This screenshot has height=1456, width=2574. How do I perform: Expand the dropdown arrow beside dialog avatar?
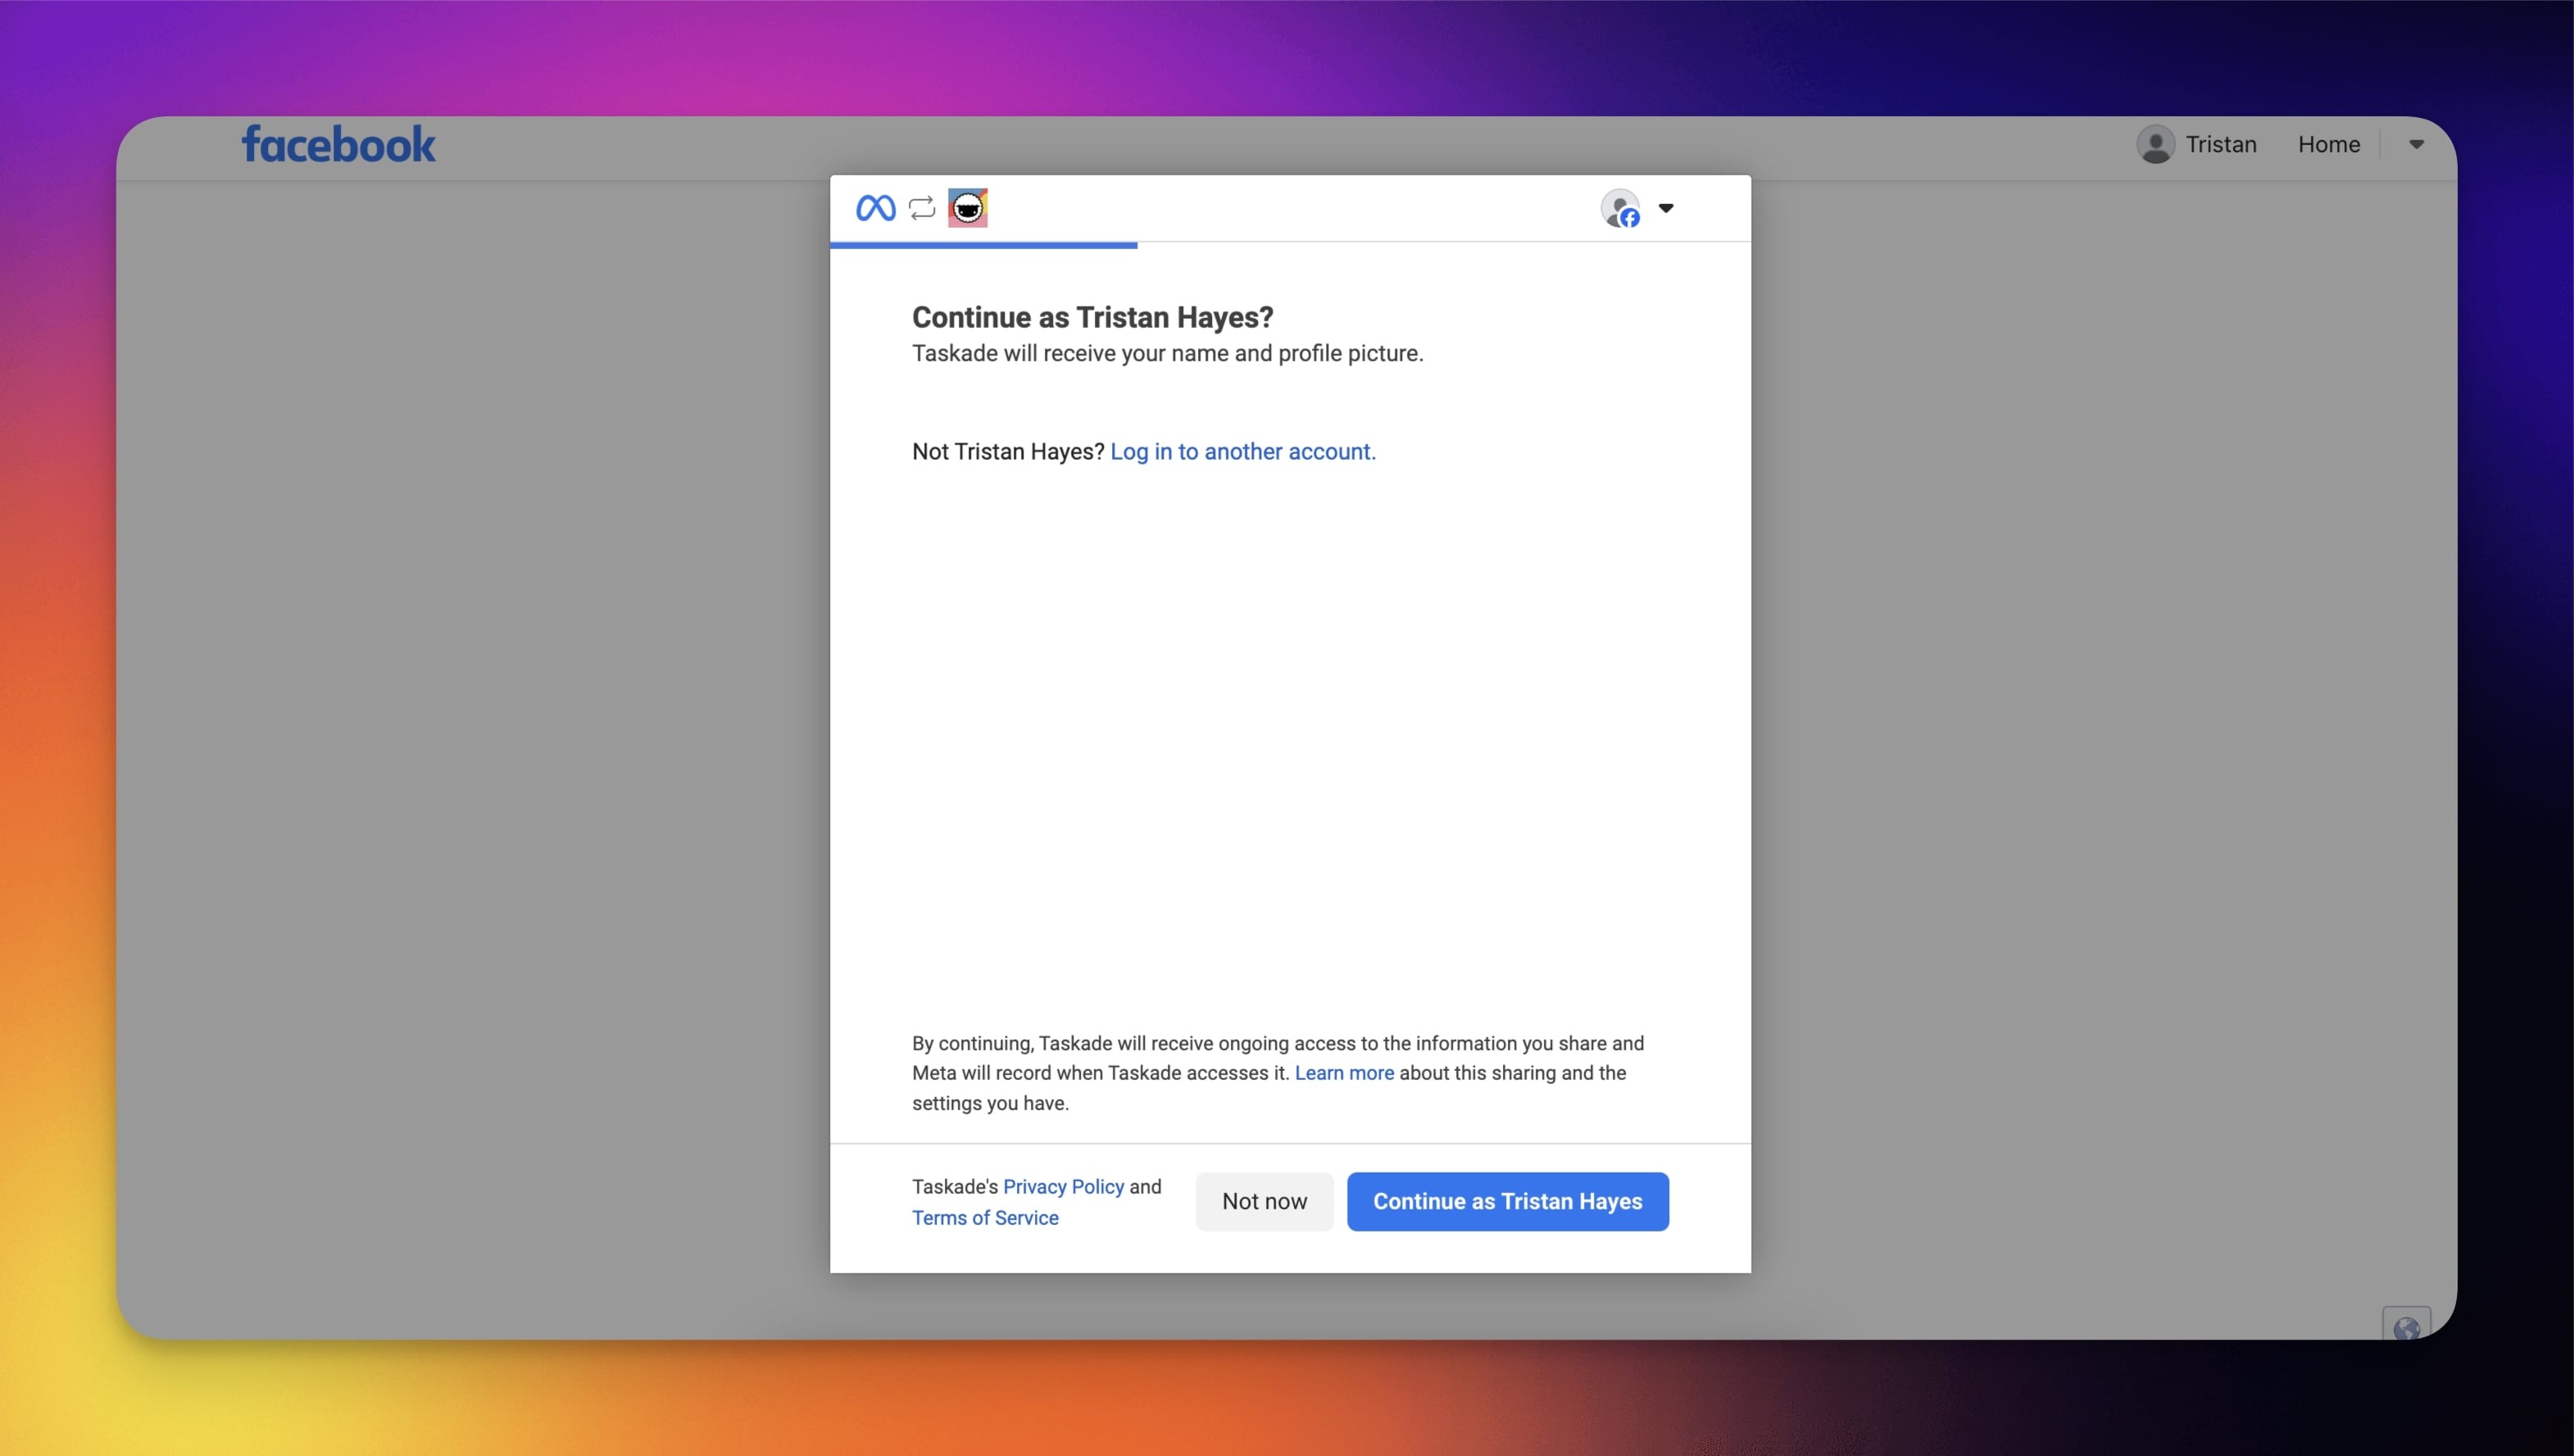point(1666,208)
